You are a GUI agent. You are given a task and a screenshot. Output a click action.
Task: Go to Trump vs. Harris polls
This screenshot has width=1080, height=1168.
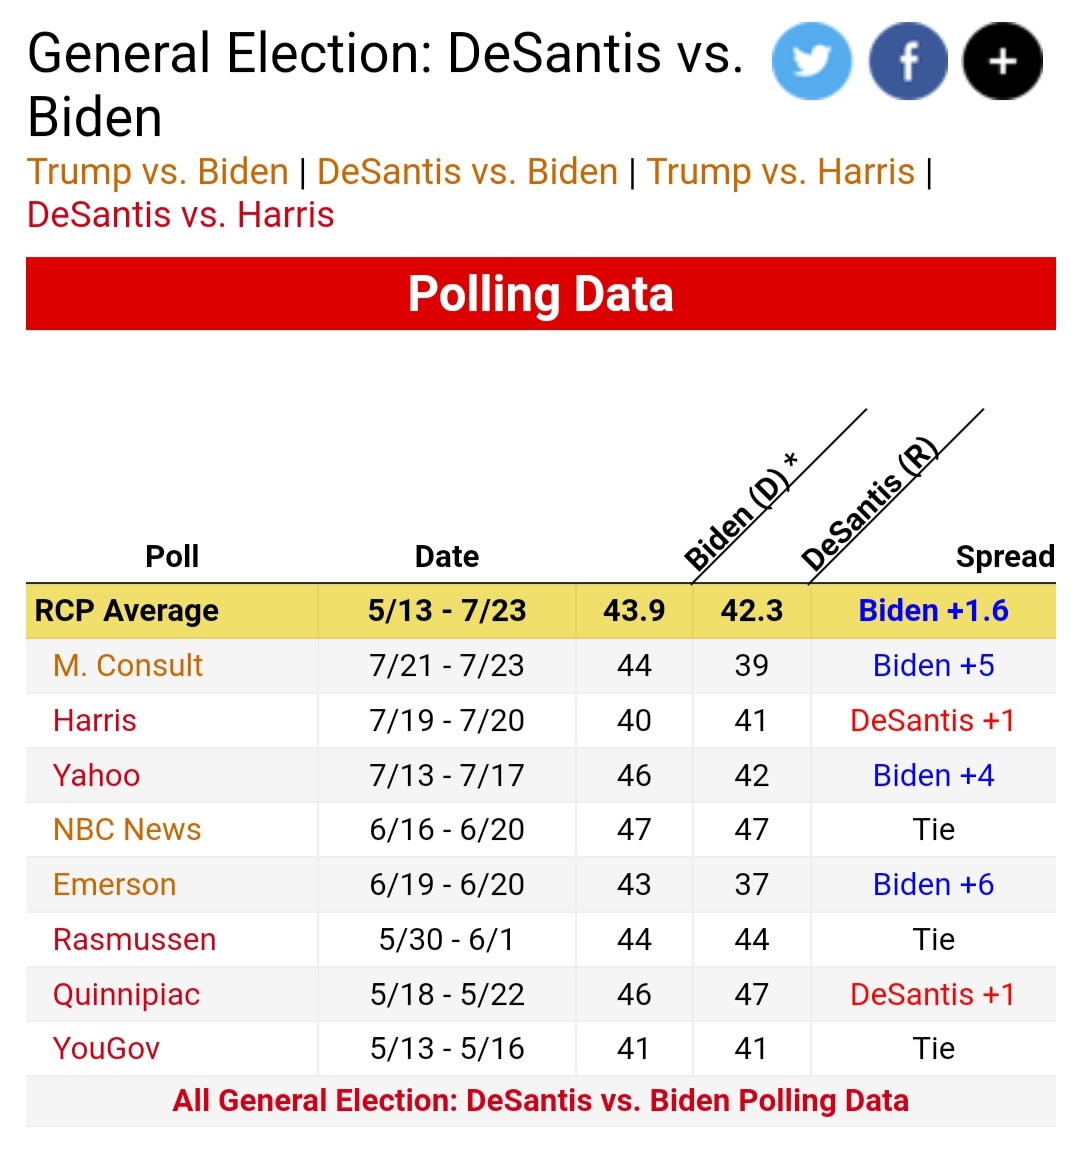pyautogui.click(x=780, y=172)
